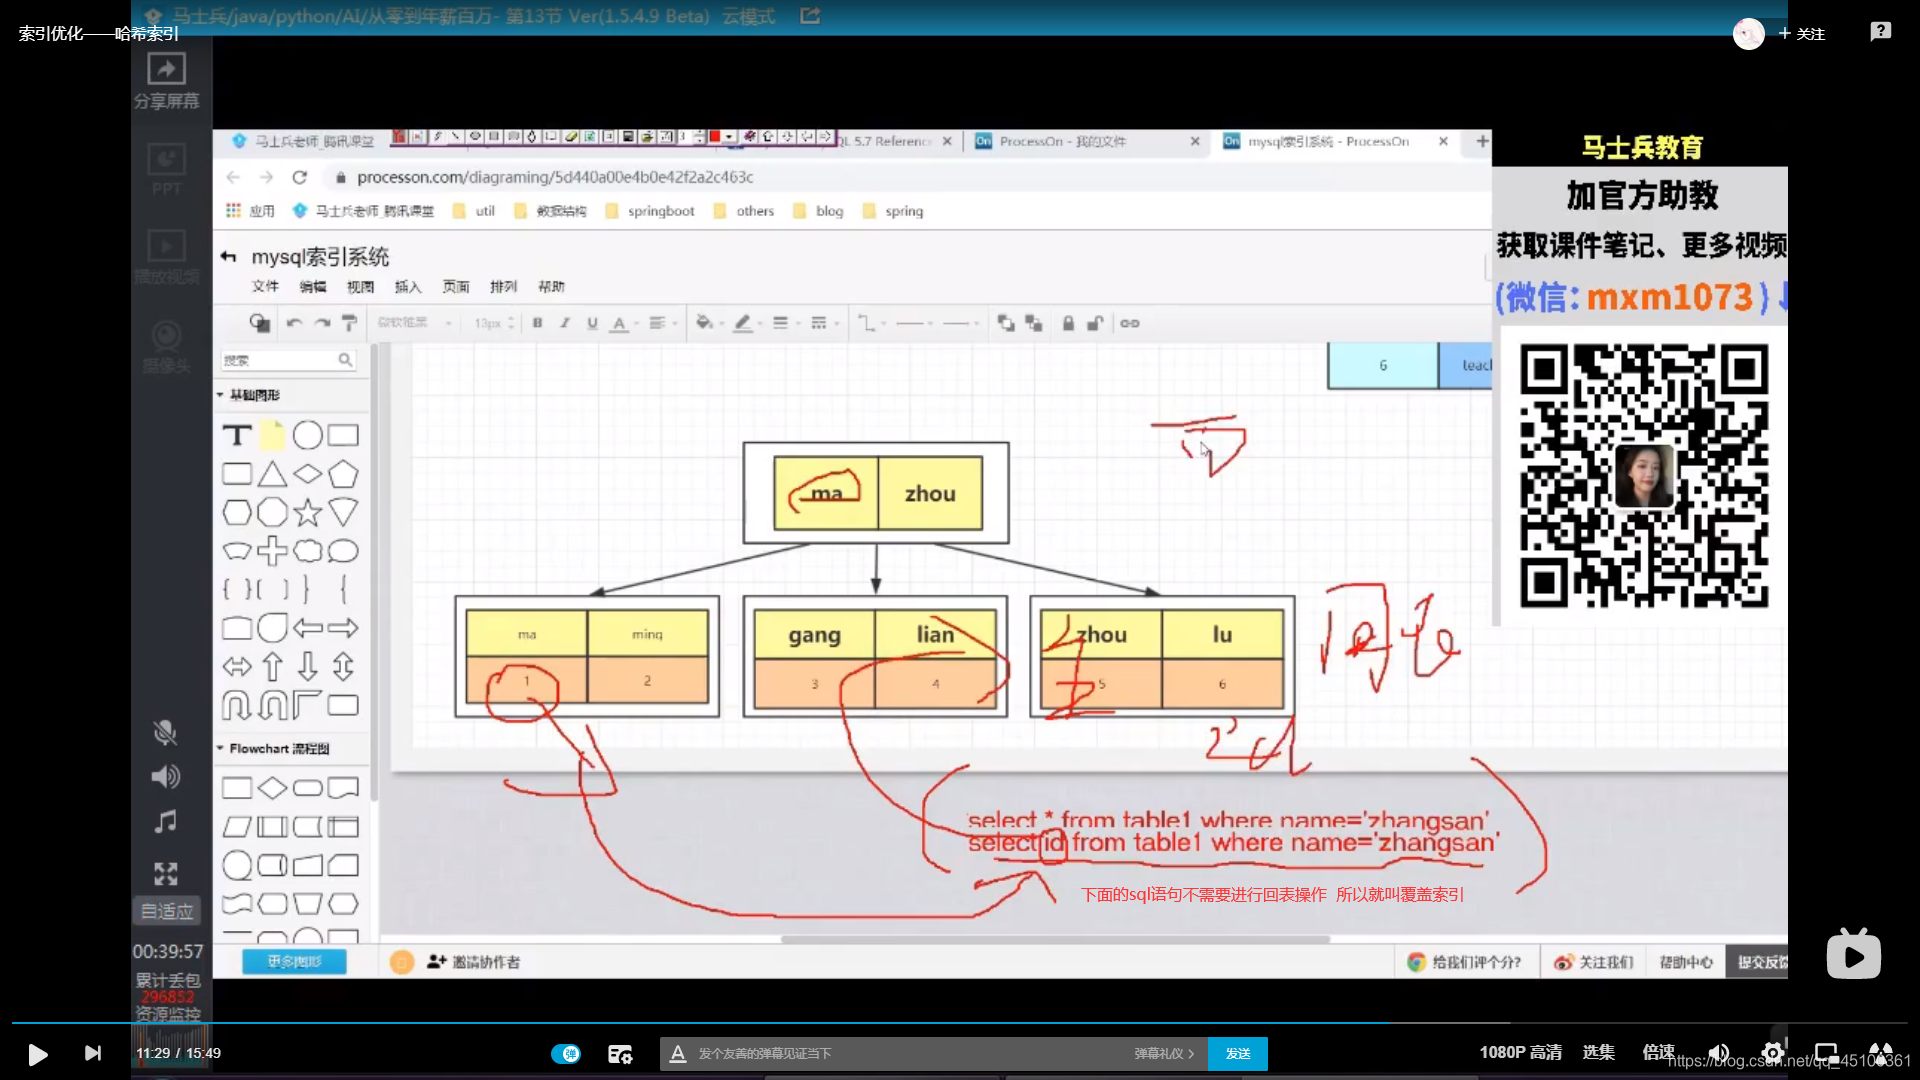Open the springboot bookmark folder

point(650,211)
